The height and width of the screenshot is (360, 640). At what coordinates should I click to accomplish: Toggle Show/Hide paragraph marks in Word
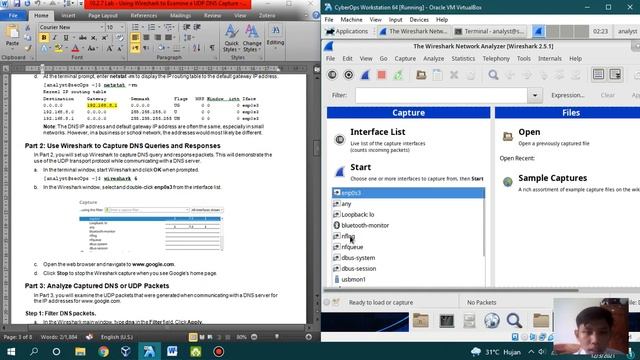click(x=212, y=48)
